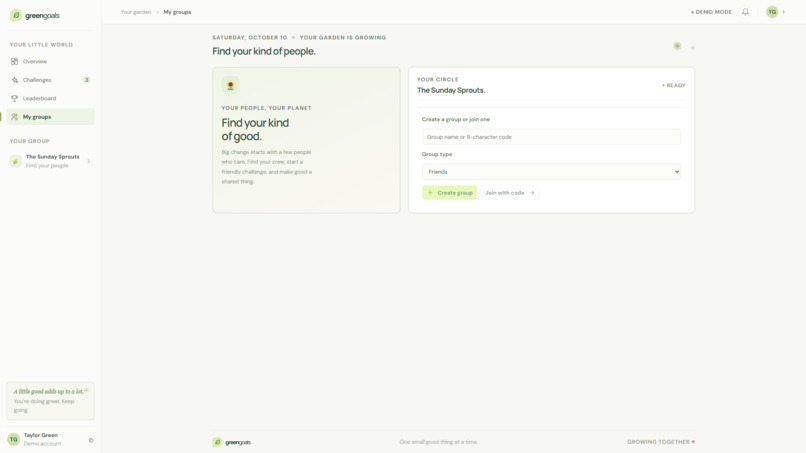
Task: Click the small icon beside Demo account
Action: pyautogui.click(x=91, y=440)
